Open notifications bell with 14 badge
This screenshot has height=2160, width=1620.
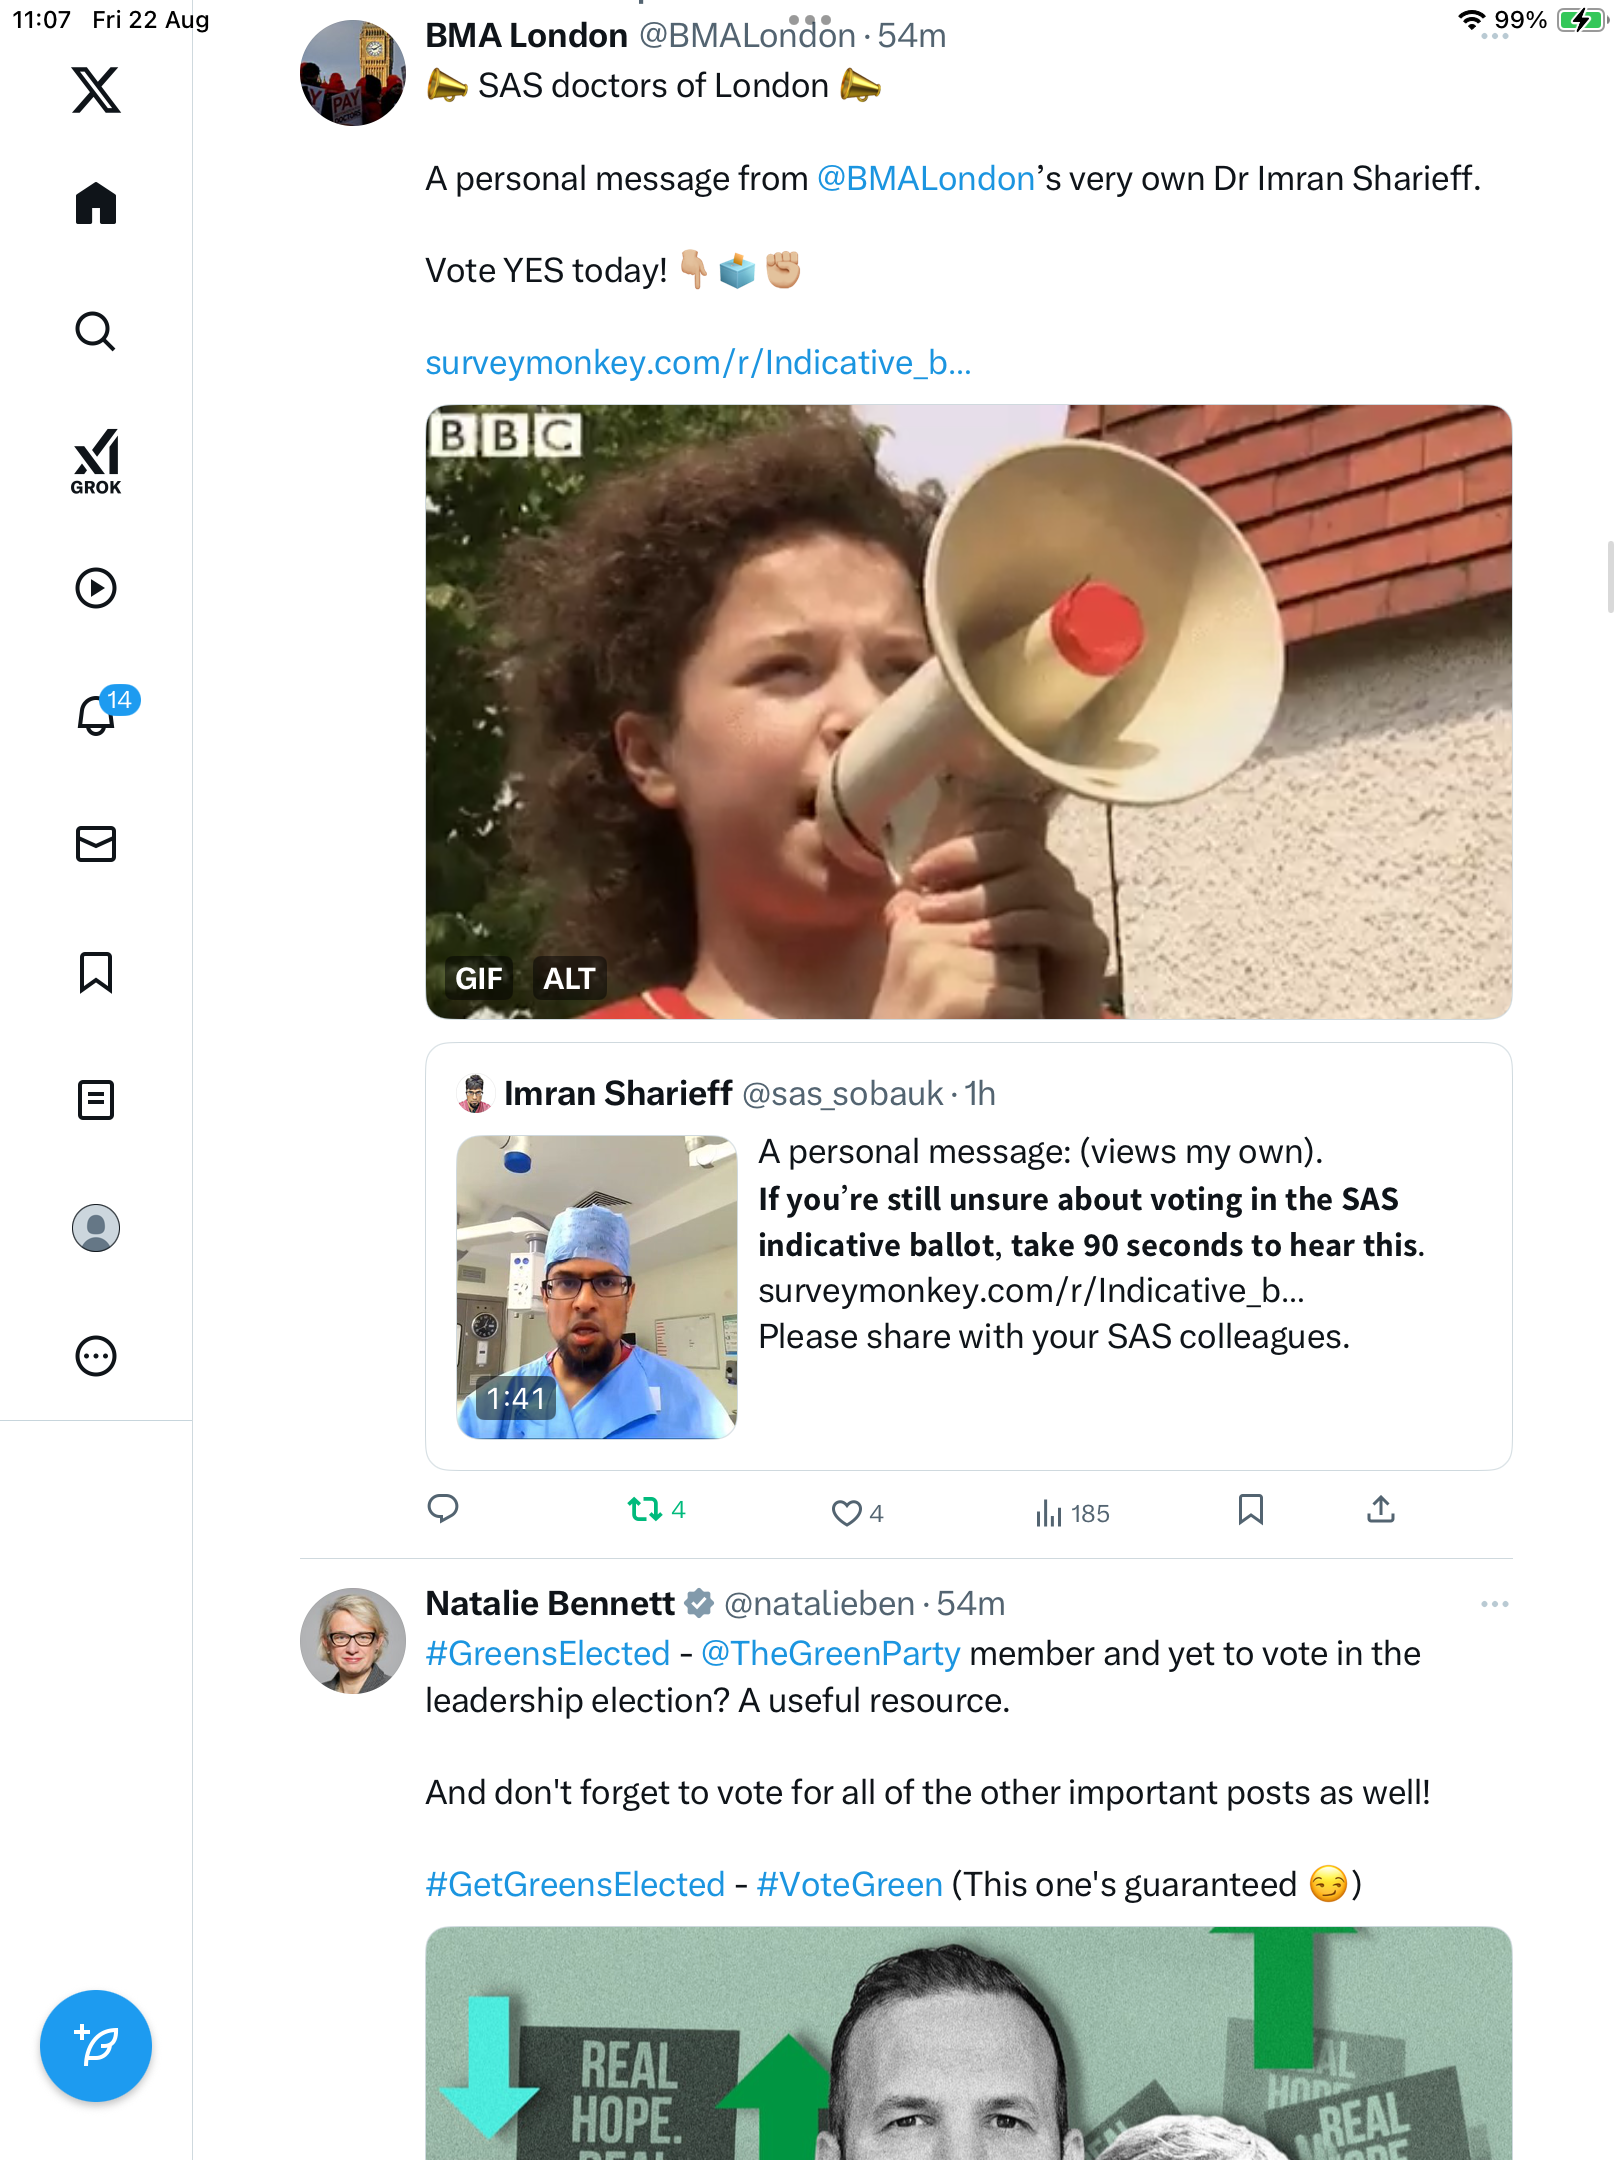coord(98,714)
